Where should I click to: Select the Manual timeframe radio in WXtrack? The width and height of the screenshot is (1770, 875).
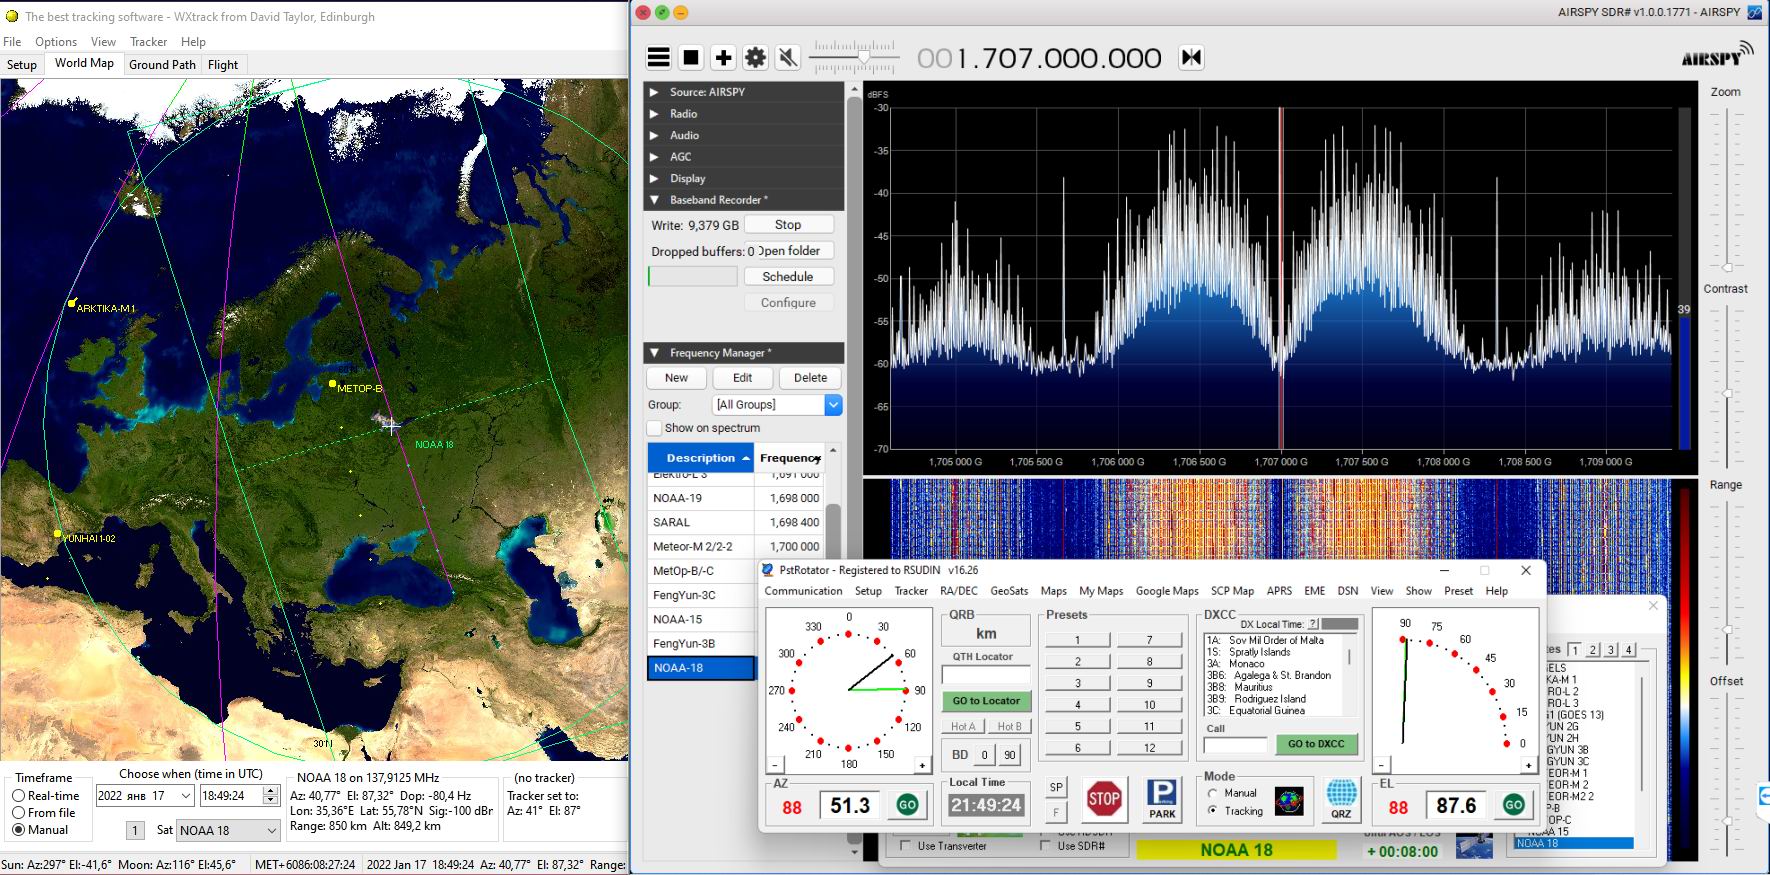point(19,830)
